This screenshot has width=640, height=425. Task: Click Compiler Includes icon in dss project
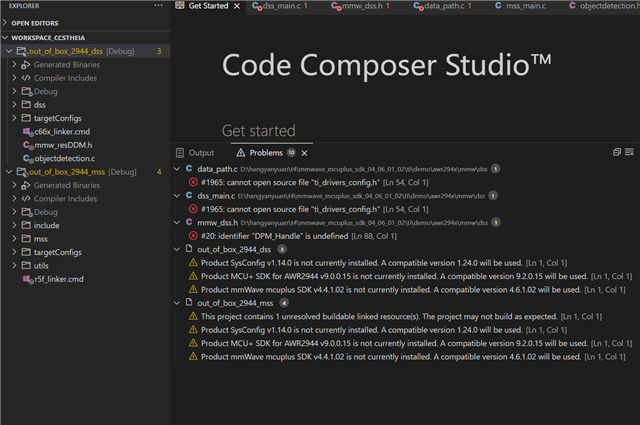[x=26, y=78]
